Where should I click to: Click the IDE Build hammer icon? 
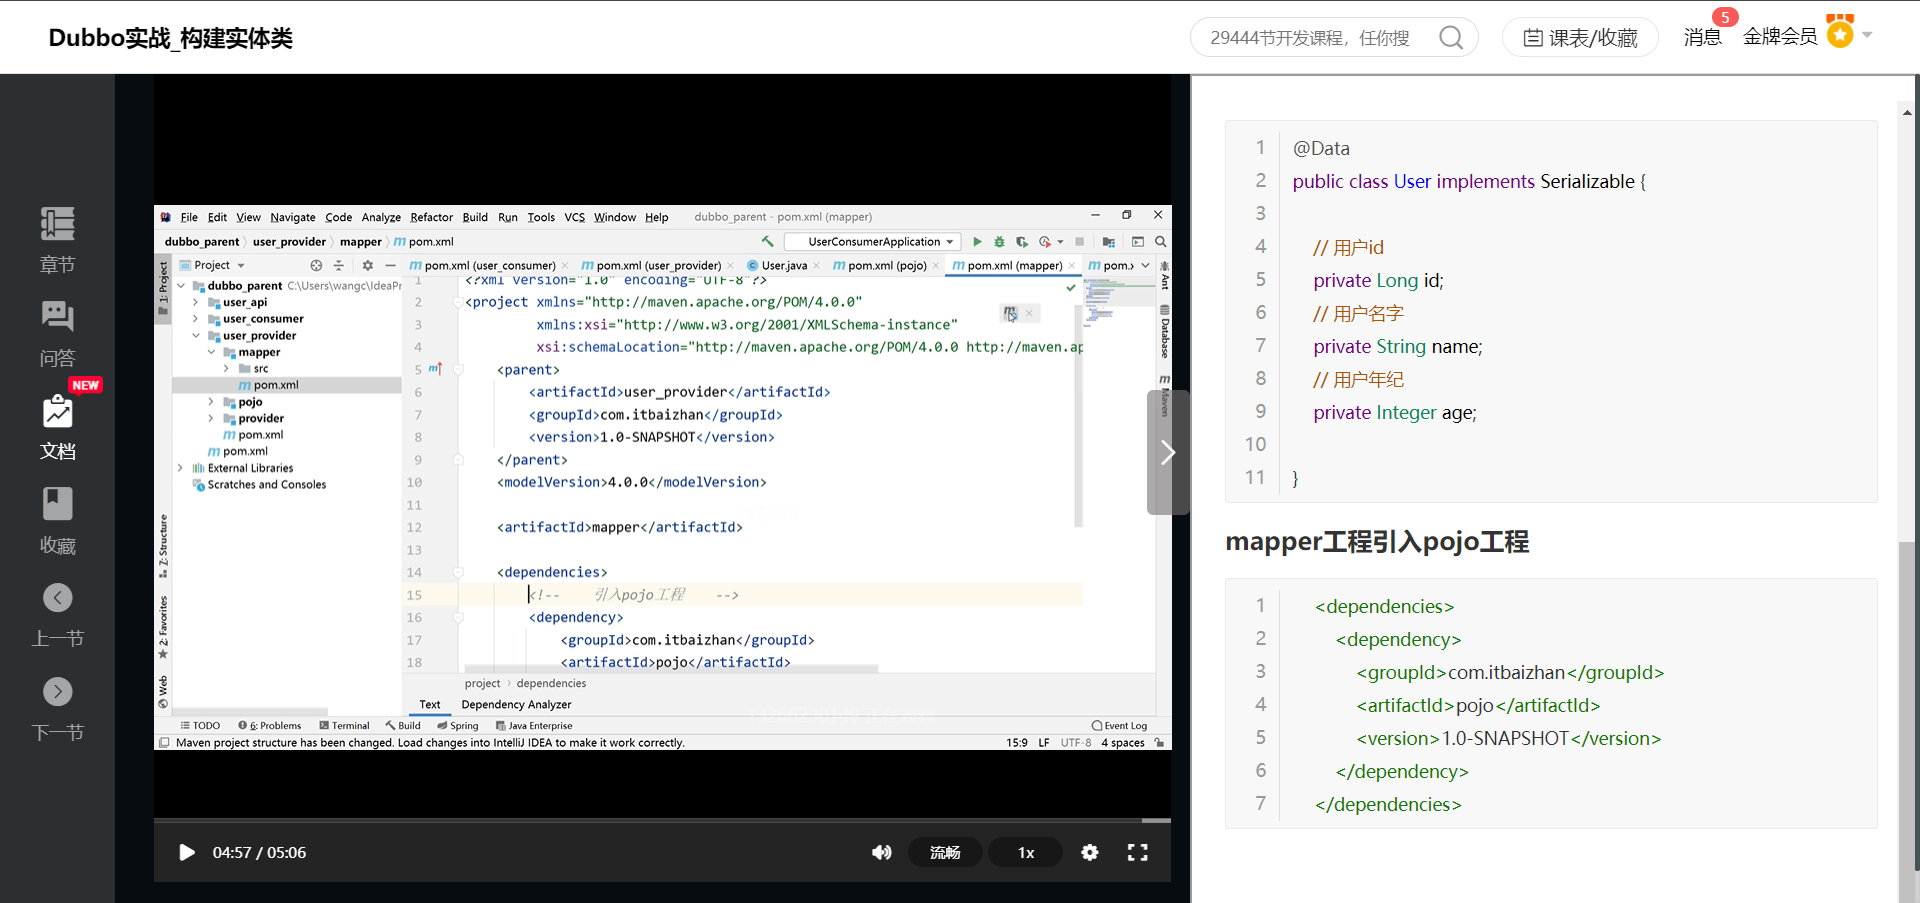pos(768,242)
